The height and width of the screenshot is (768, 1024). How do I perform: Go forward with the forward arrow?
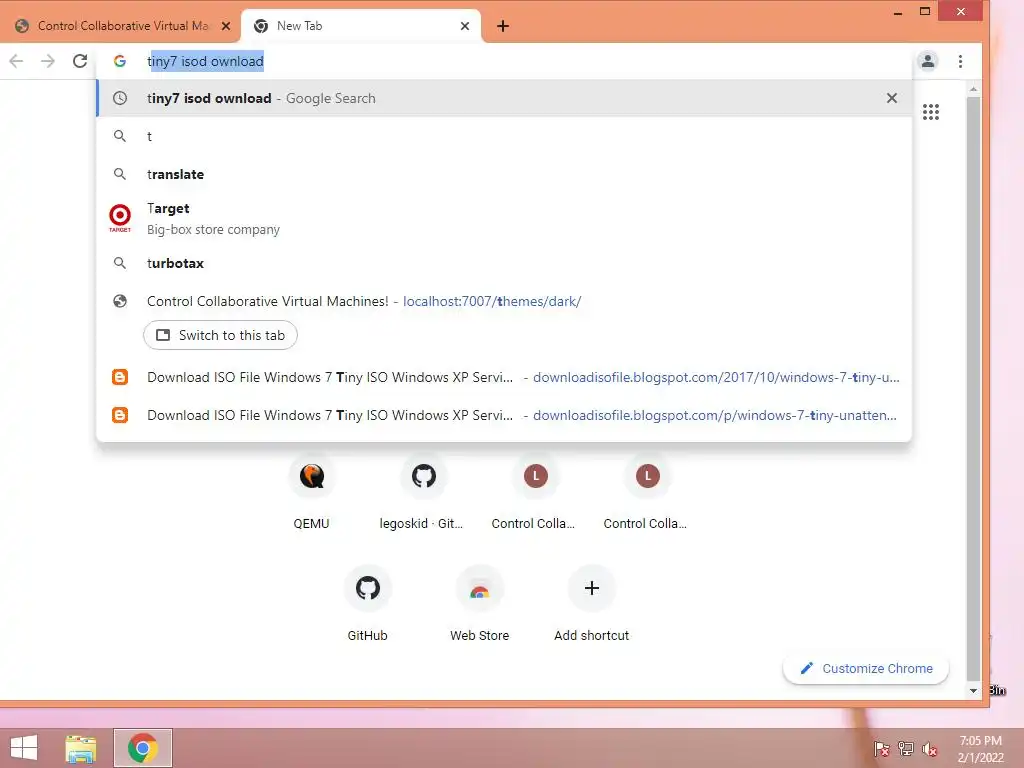(48, 61)
